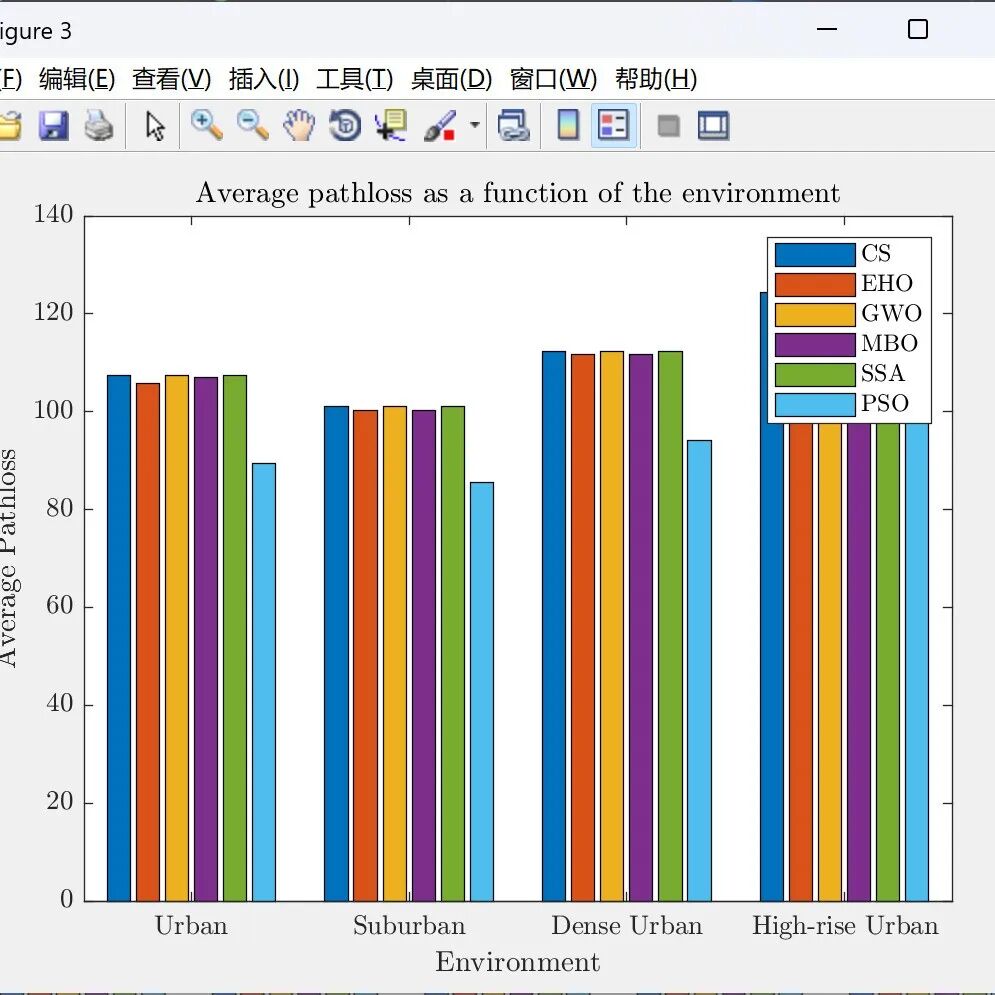Screen dimensions: 995x995
Task: Open the 插入(I) menu
Action: [263, 79]
